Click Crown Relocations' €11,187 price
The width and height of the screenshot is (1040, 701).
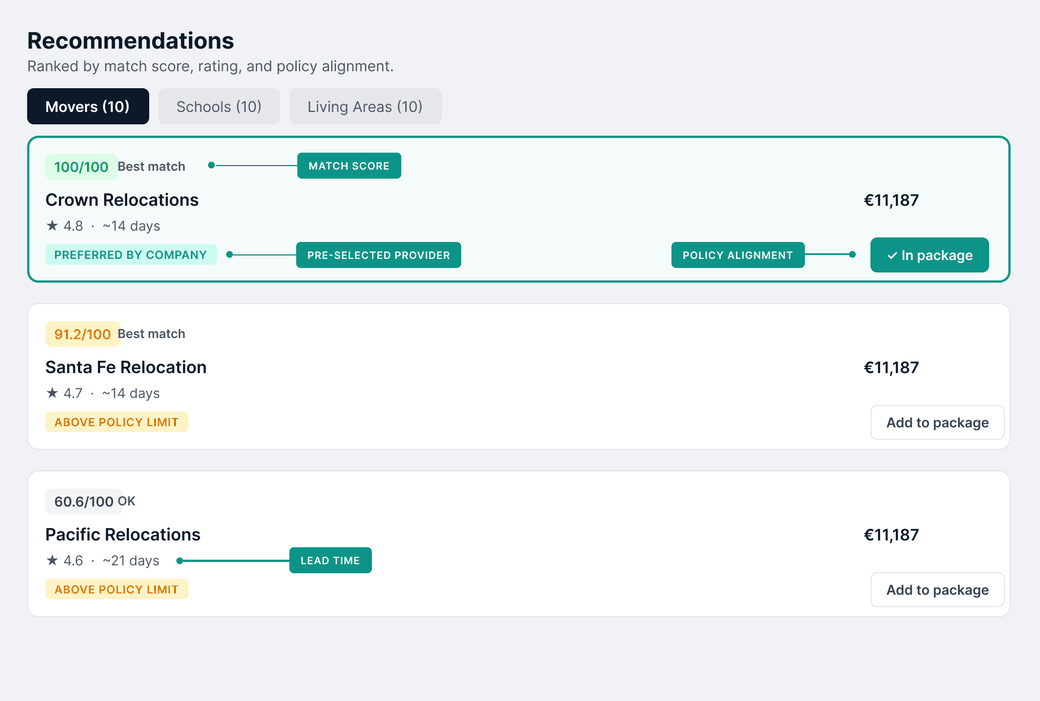coord(891,200)
